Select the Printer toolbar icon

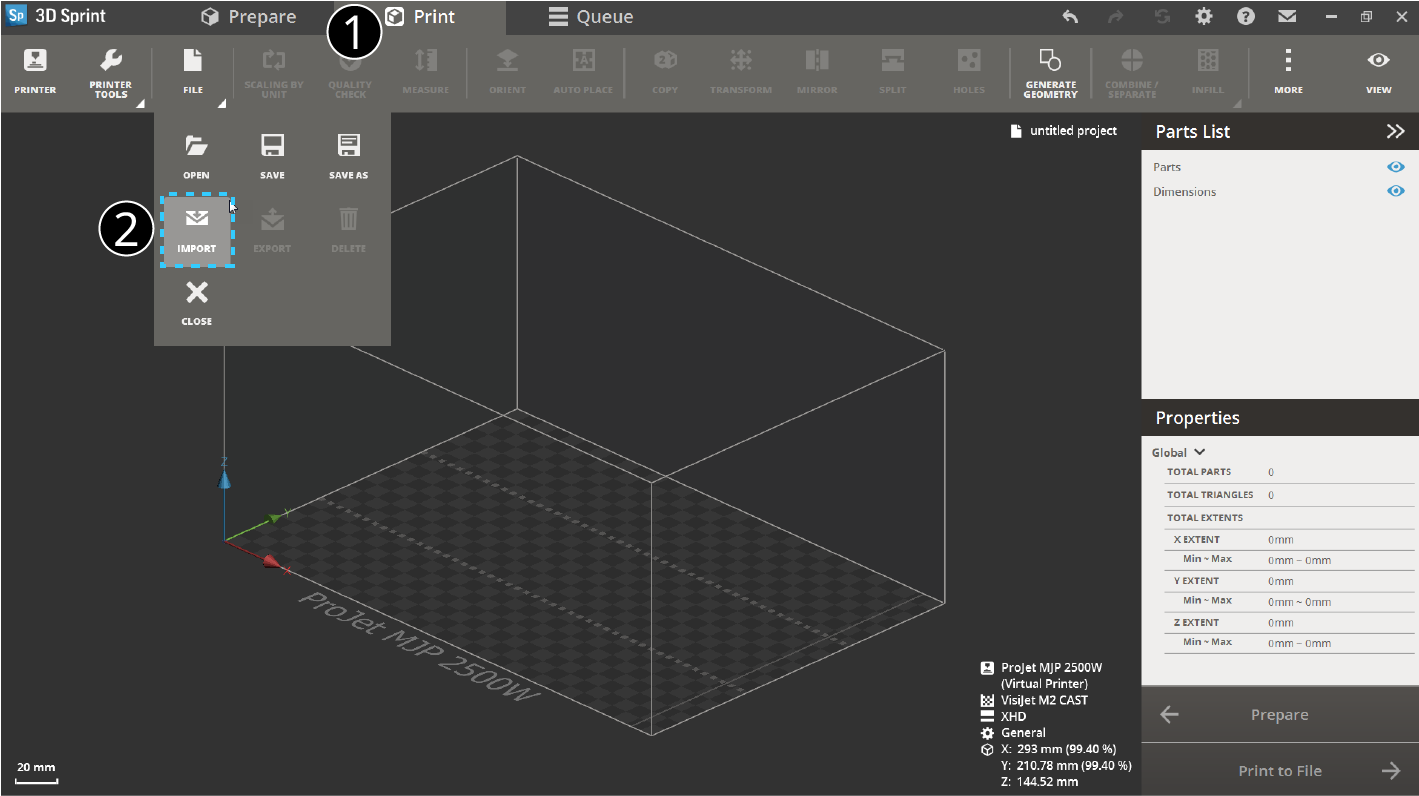(x=35, y=71)
